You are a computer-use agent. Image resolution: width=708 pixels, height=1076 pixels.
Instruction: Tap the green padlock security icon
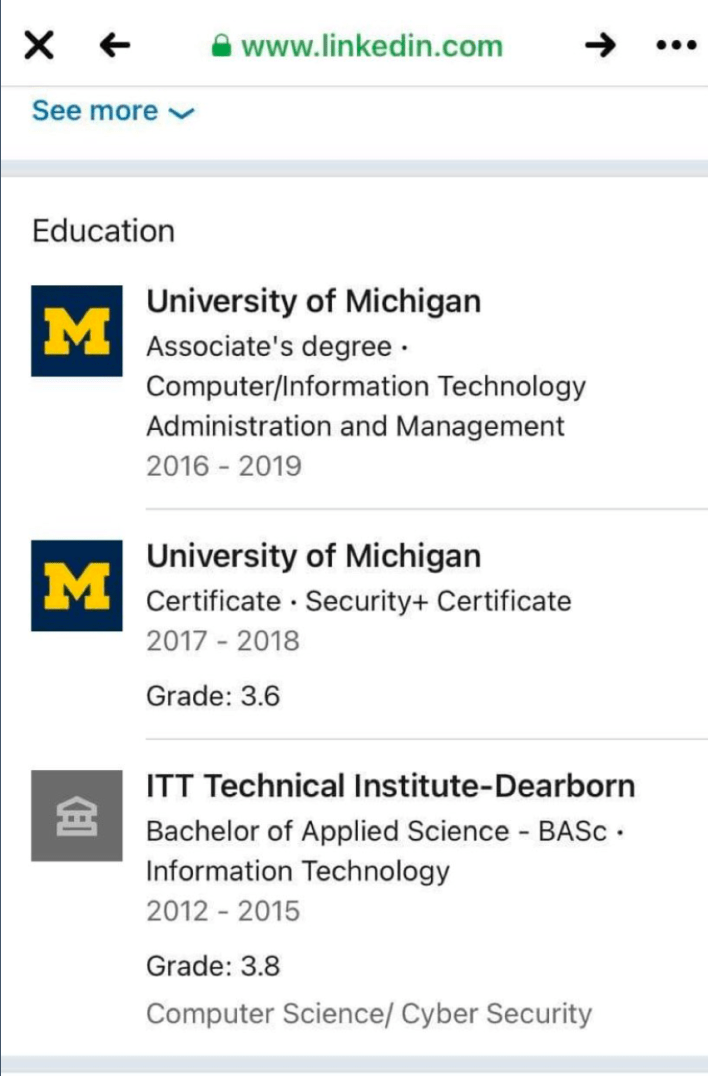coord(221,46)
